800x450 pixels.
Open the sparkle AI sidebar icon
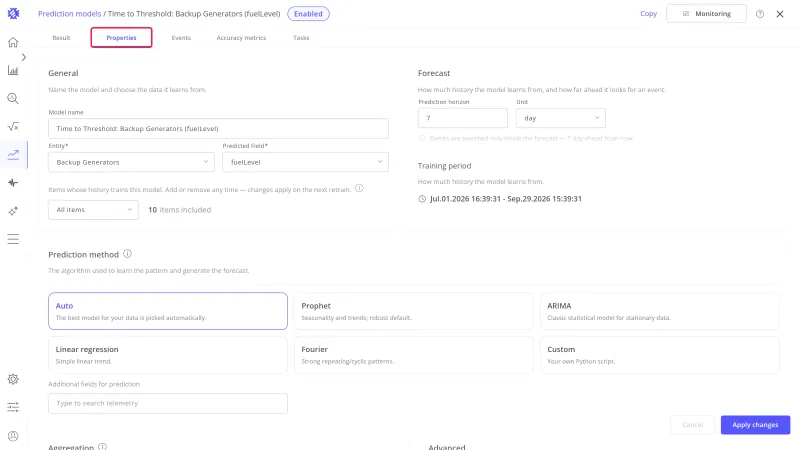coord(13,211)
